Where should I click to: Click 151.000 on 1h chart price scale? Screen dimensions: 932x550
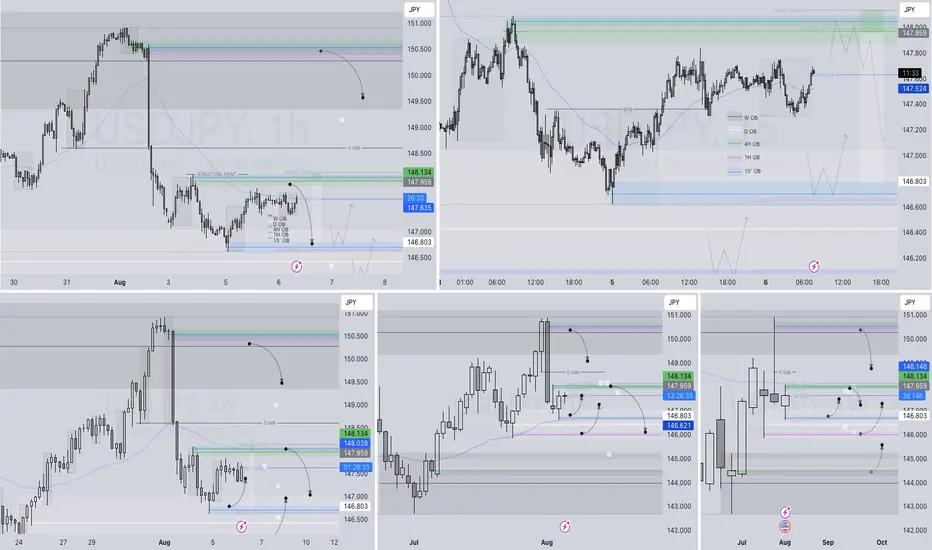(419, 23)
